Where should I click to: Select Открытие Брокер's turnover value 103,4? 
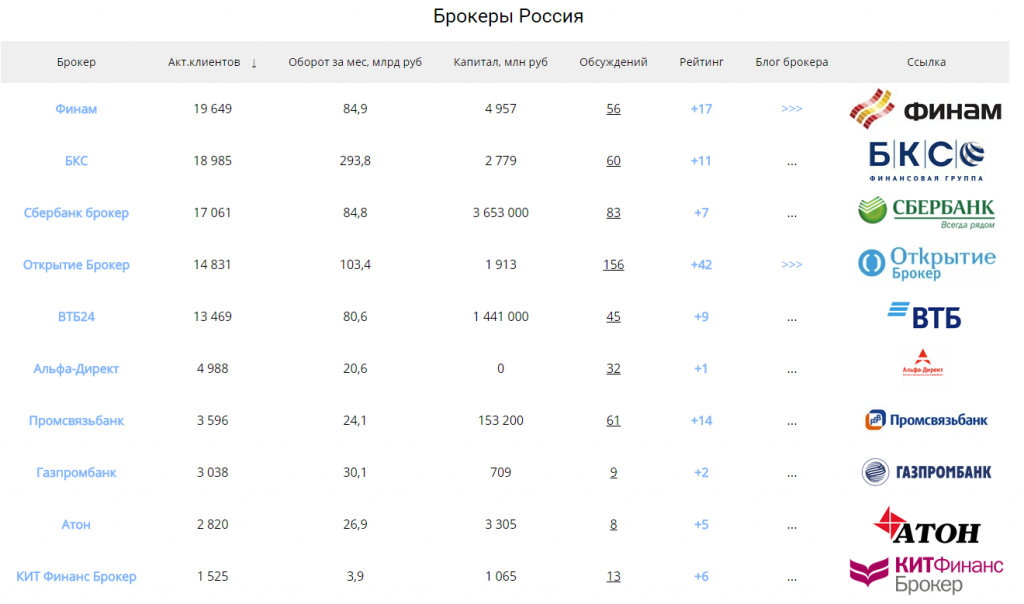[355, 264]
